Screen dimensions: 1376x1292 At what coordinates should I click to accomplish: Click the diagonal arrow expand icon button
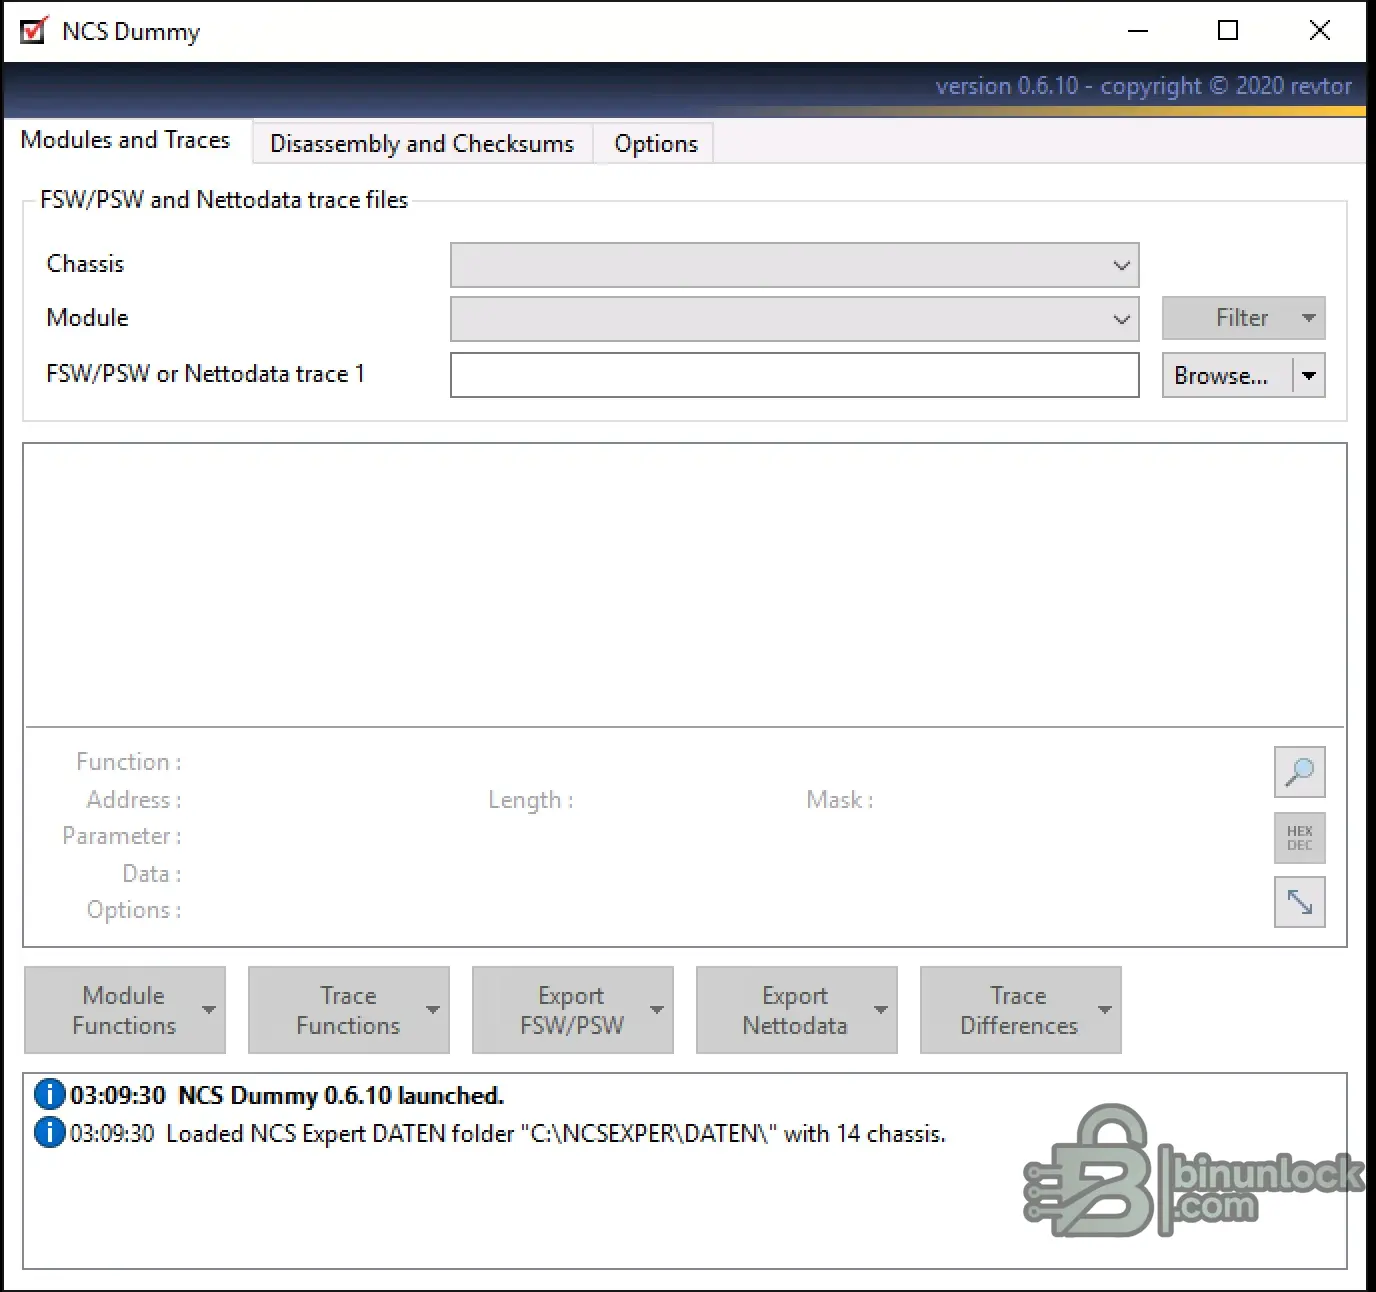[x=1299, y=902]
